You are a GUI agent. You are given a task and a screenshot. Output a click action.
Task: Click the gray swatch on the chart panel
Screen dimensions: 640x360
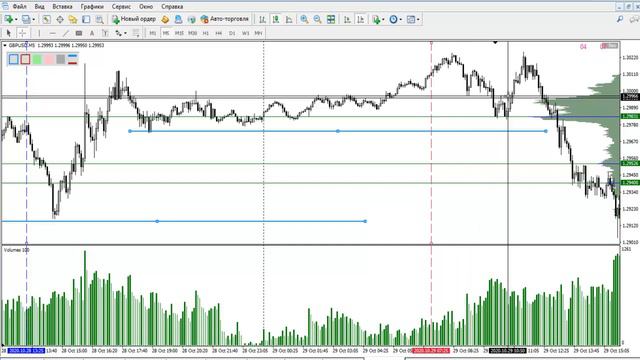click(x=61, y=59)
